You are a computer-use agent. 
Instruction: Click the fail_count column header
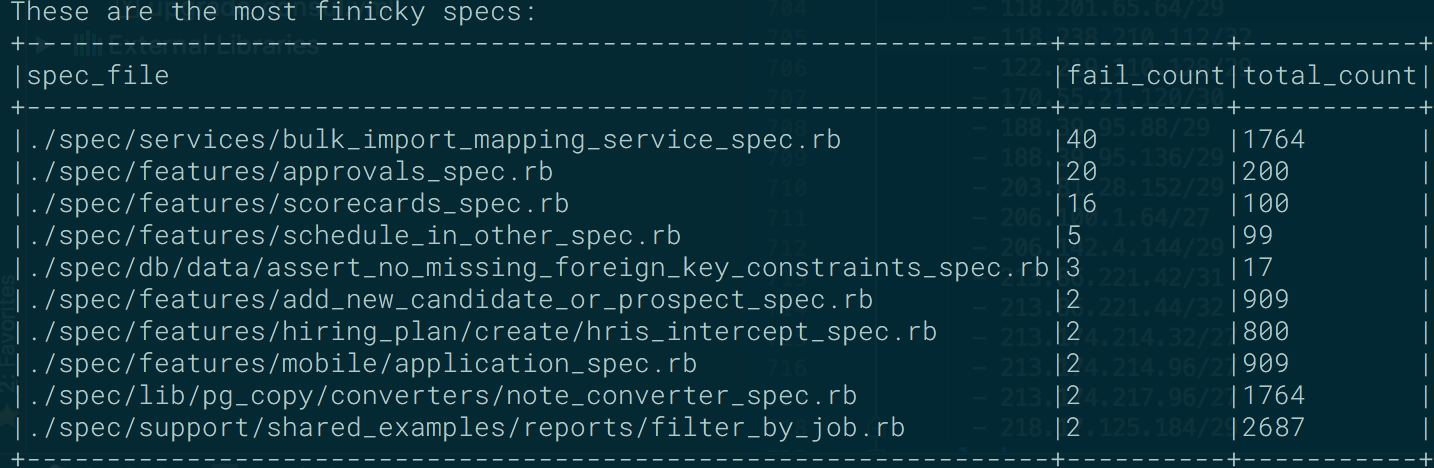point(1145,76)
